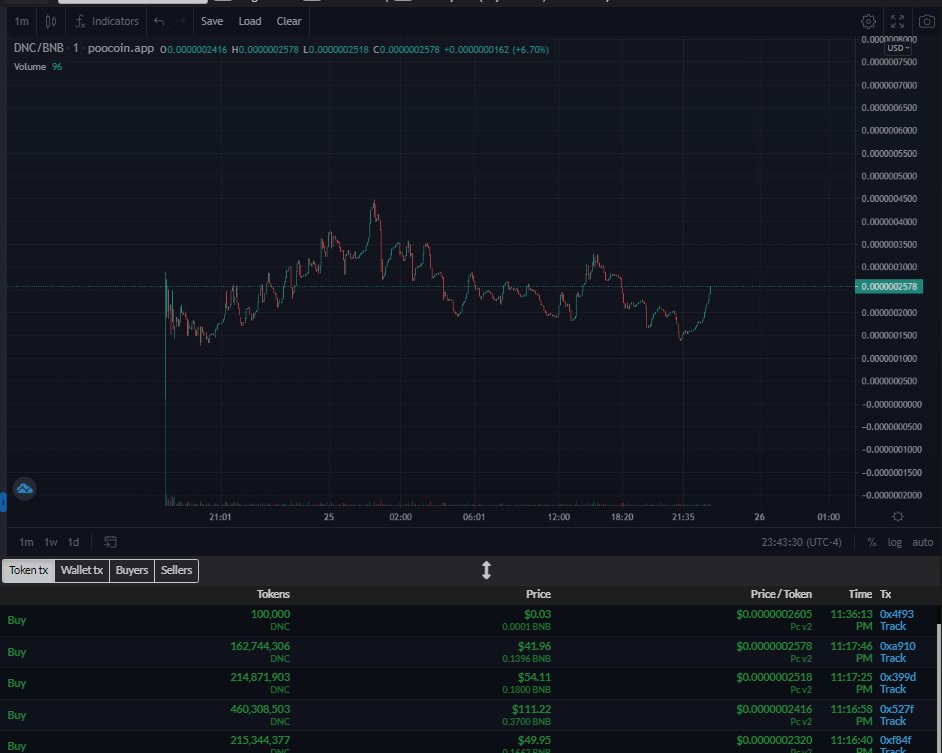Undo last chart action
This screenshot has width=942, height=753.
[x=159, y=22]
